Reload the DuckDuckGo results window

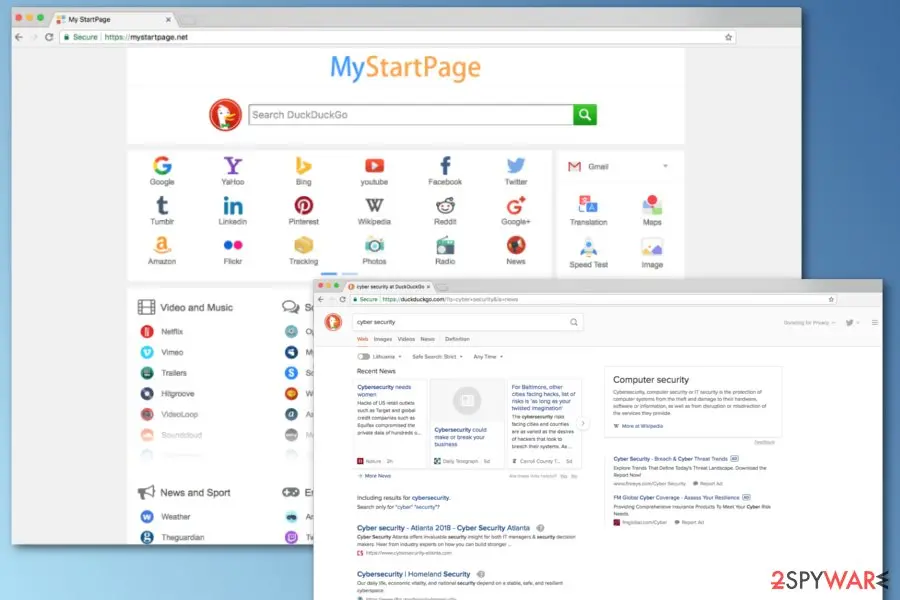[343, 299]
